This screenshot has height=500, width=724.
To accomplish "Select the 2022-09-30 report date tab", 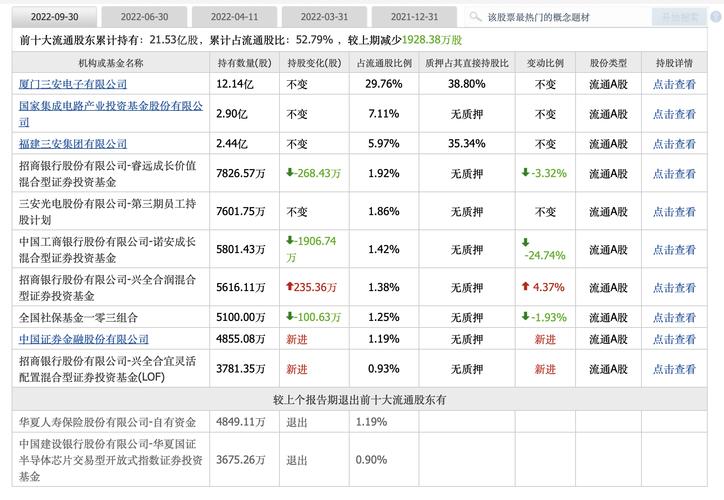I will [x=54, y=17].
